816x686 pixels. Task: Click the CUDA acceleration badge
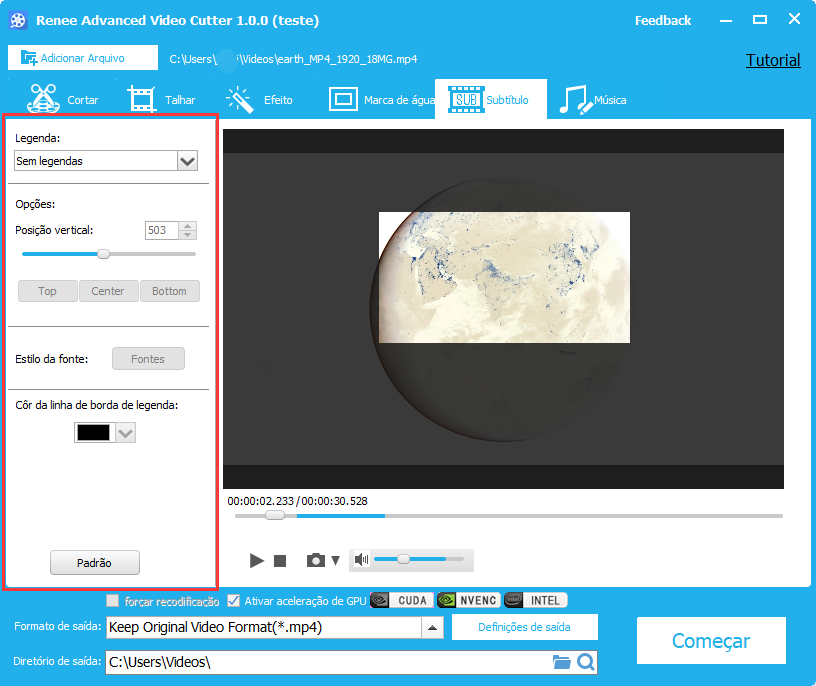coord(401,601)
